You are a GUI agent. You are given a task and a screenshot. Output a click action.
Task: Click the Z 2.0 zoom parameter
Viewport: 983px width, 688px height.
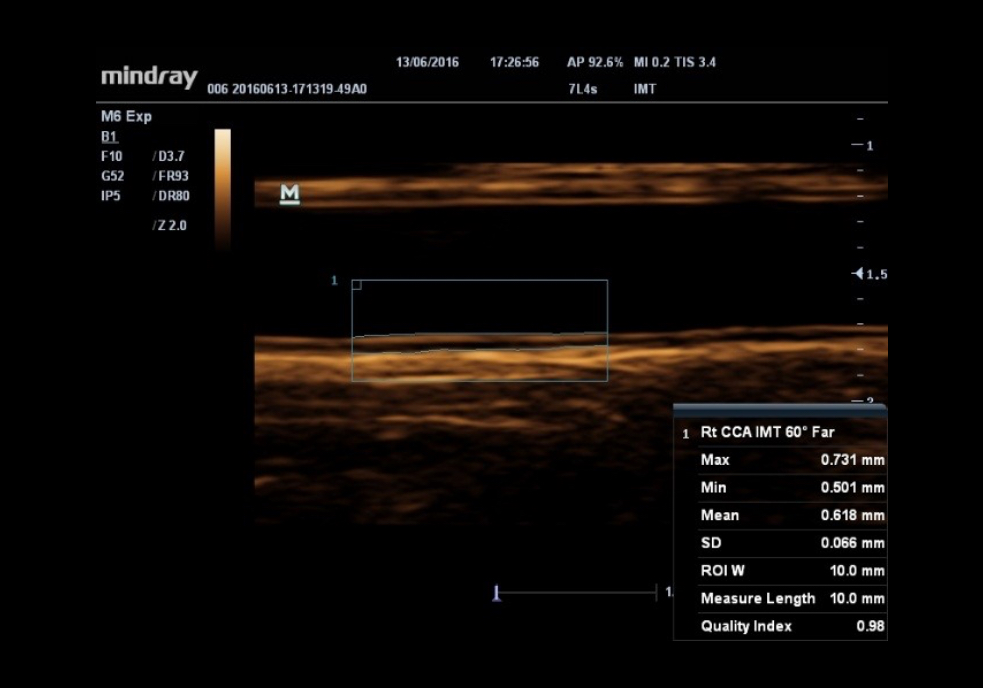click(x=169, y=226)
